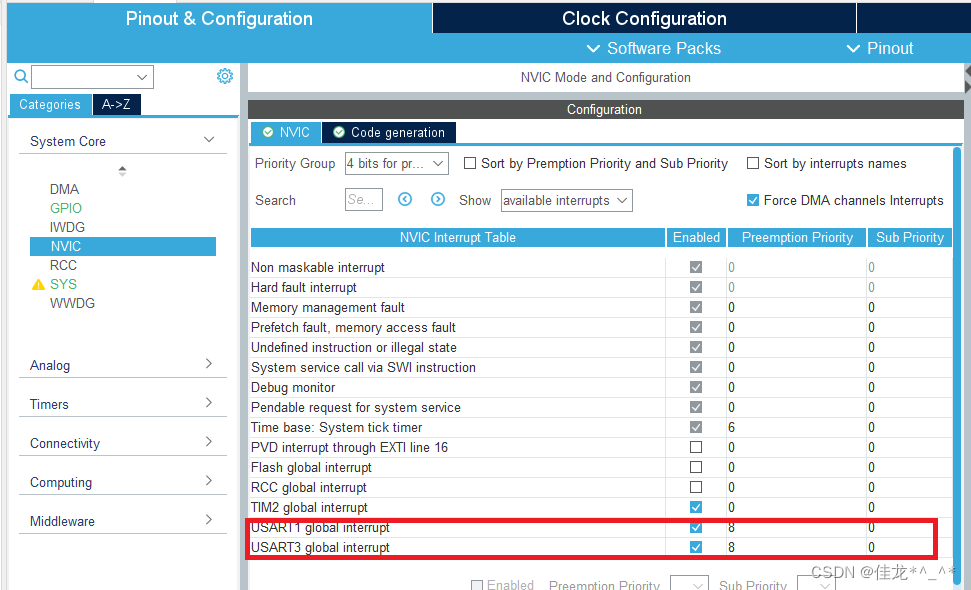Switch to Pinout & Configuration tab
Screen dimensions: 971x590
219,19
